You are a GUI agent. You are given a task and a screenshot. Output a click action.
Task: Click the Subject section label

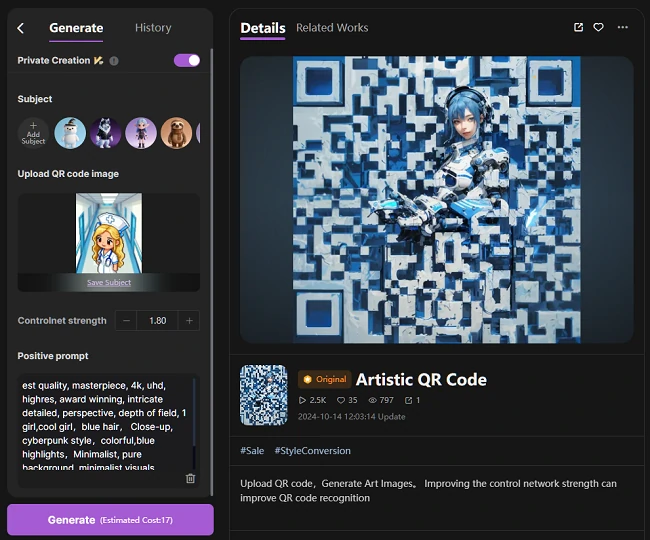35,99
